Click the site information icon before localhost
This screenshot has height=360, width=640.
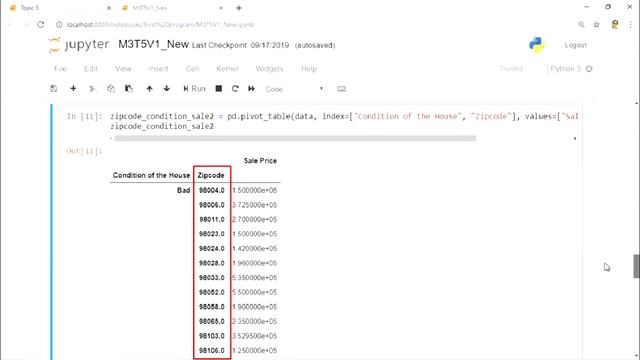tap(59, 24)
